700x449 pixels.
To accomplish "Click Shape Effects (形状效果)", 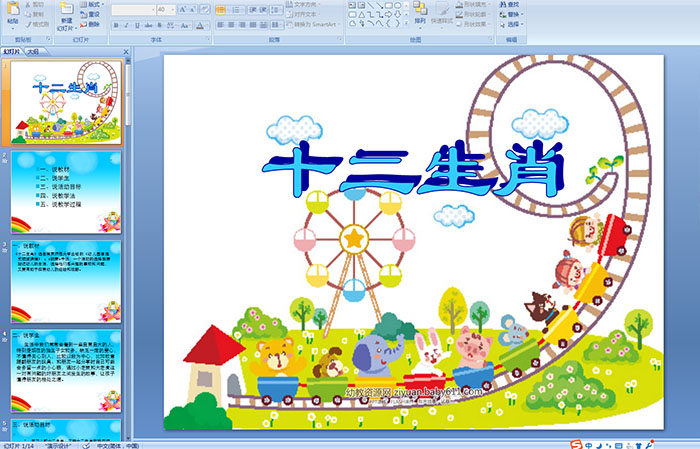I will [473, 24].
